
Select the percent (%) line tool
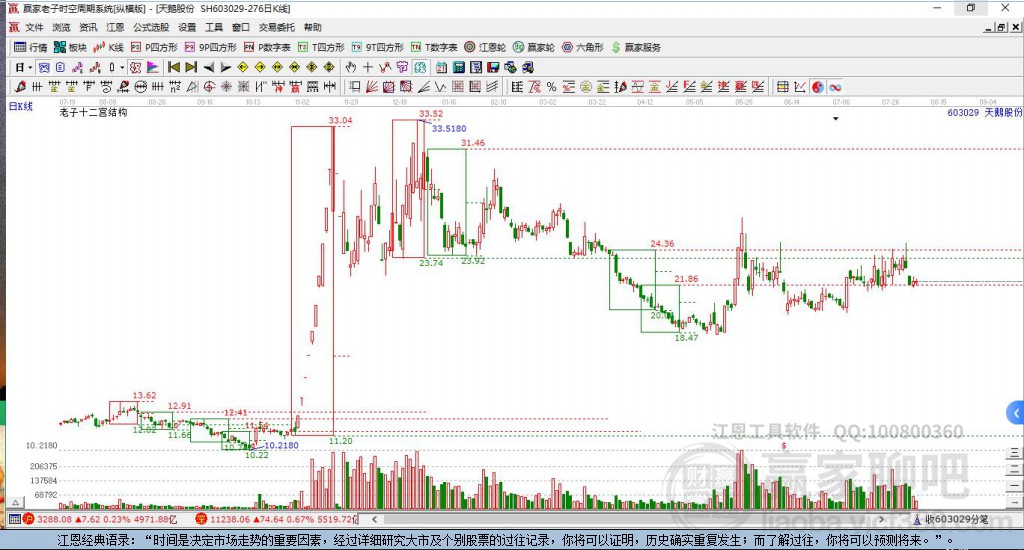click(x=552, y=87)
